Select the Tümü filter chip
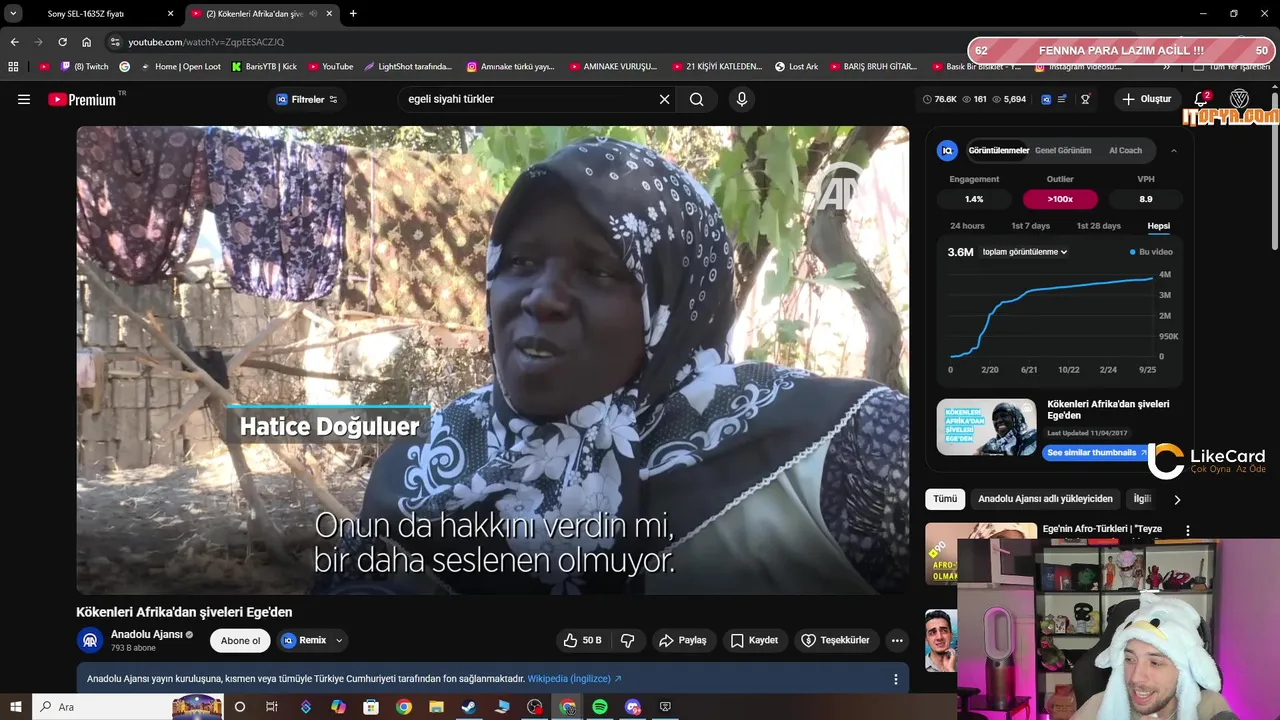Image resolution: width=1280 pixels, height=720 pixels. (x=945, y=499)
